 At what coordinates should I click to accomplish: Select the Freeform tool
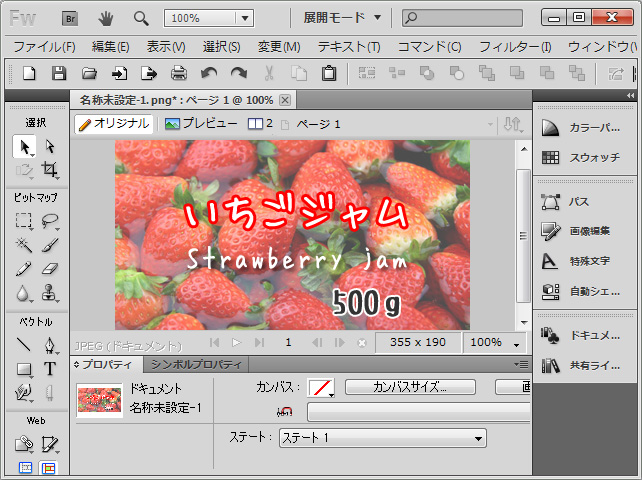23,393
